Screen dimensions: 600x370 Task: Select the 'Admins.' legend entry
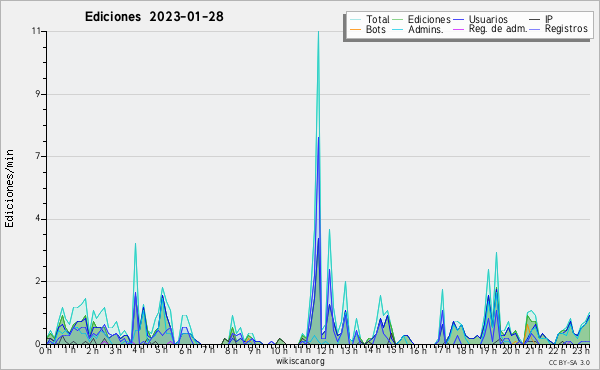[426, 29]
